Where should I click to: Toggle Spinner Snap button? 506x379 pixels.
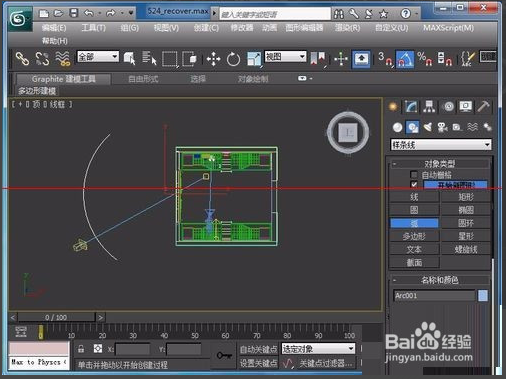(x=445, y=59)
